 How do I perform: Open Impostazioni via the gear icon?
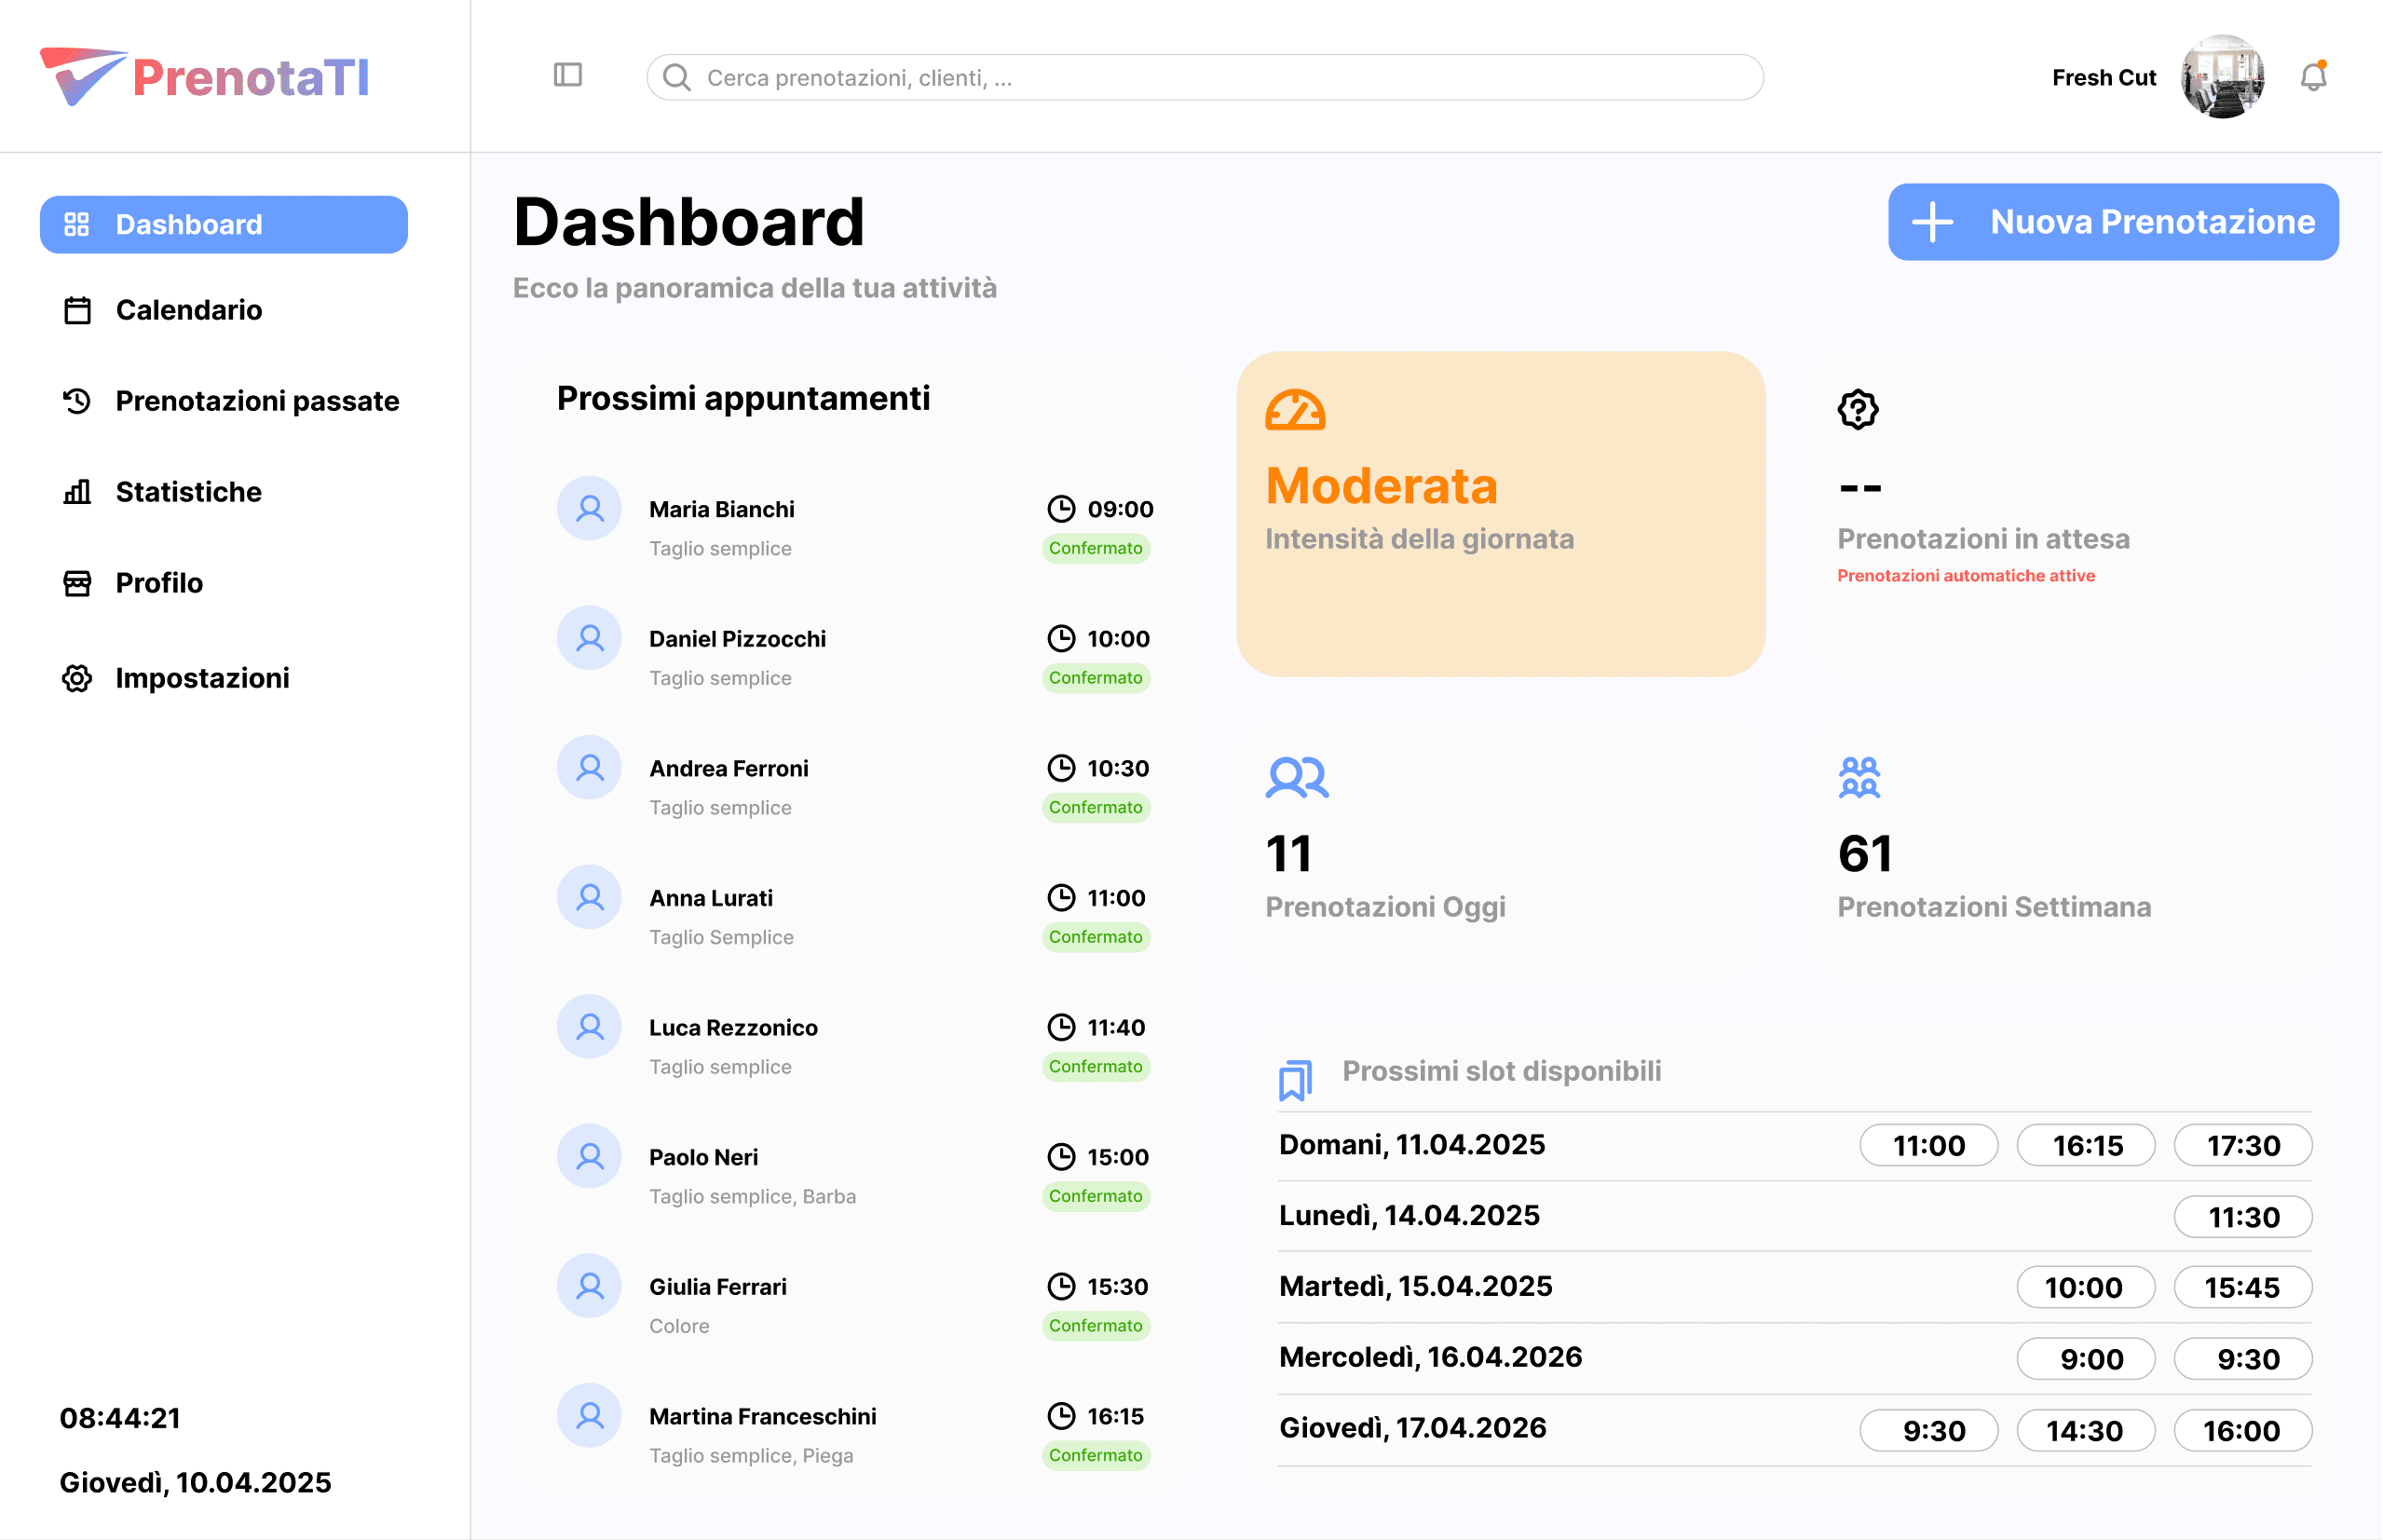tap(77, 678)
